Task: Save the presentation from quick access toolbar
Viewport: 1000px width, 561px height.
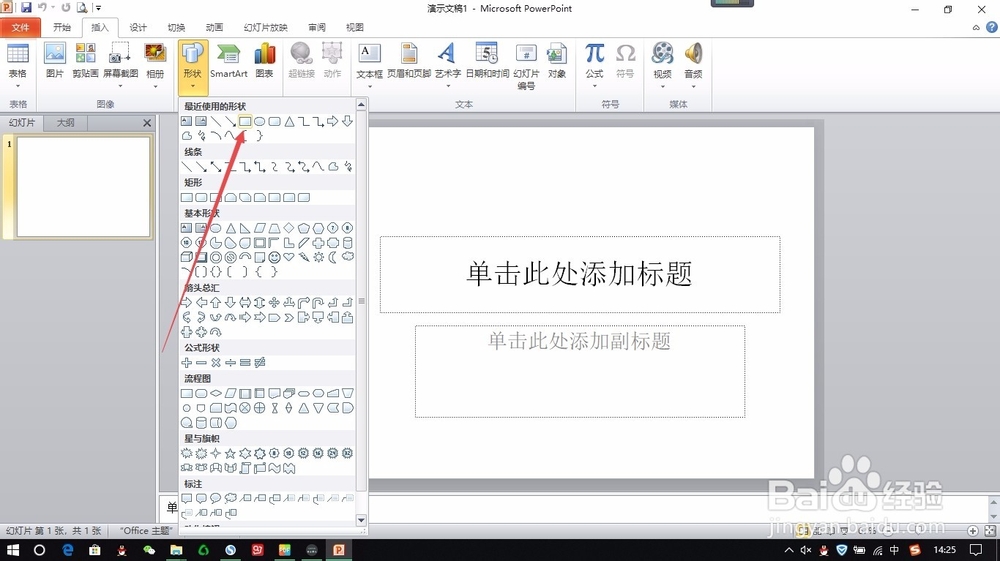Action: point(26,8)
